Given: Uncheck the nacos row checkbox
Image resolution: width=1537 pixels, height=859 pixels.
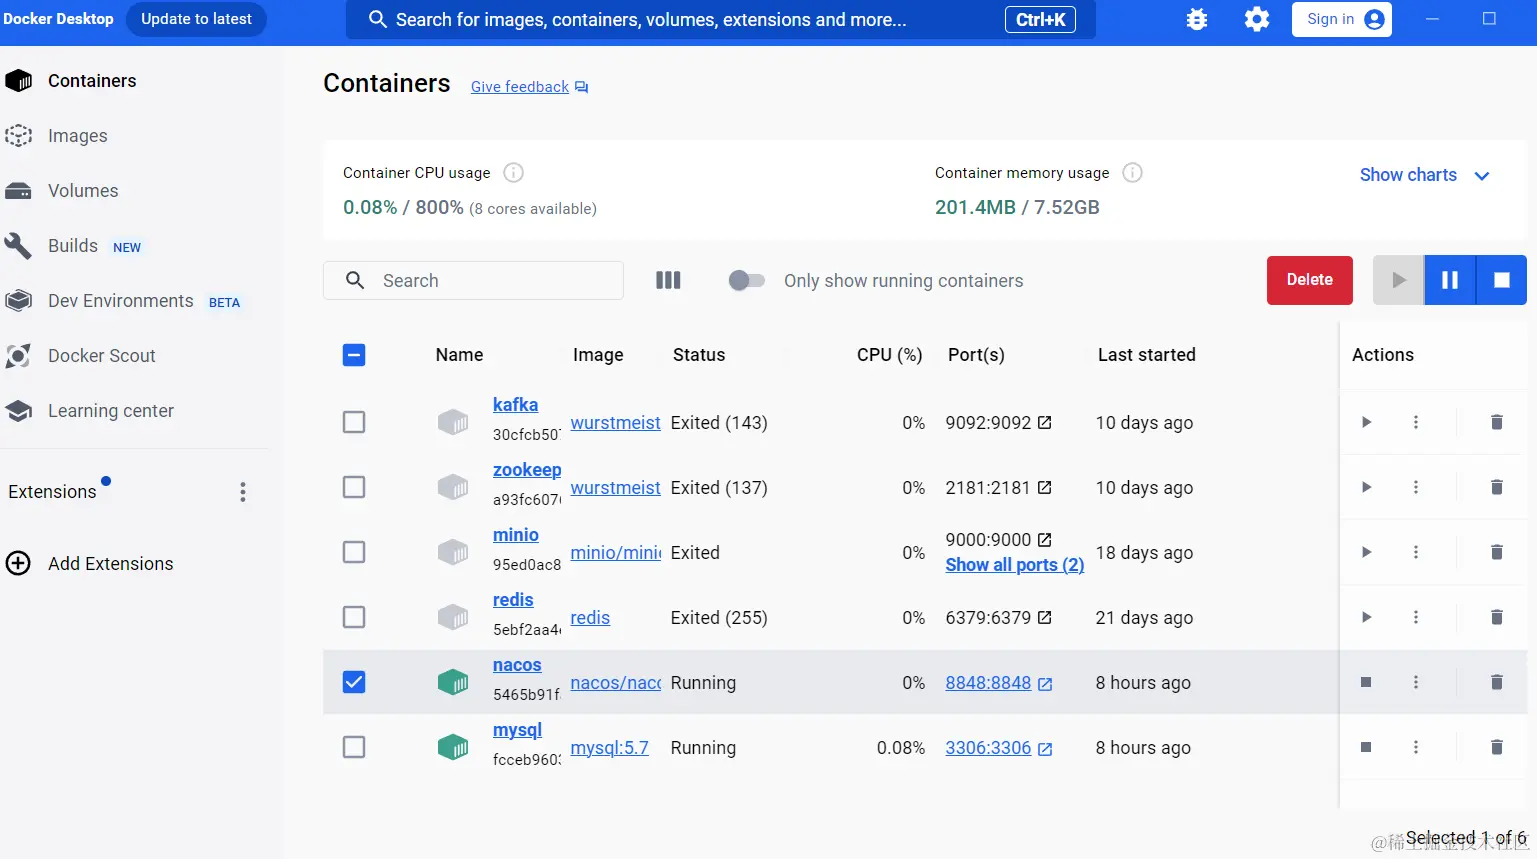Looking at the screenshot, I should 354,682.
